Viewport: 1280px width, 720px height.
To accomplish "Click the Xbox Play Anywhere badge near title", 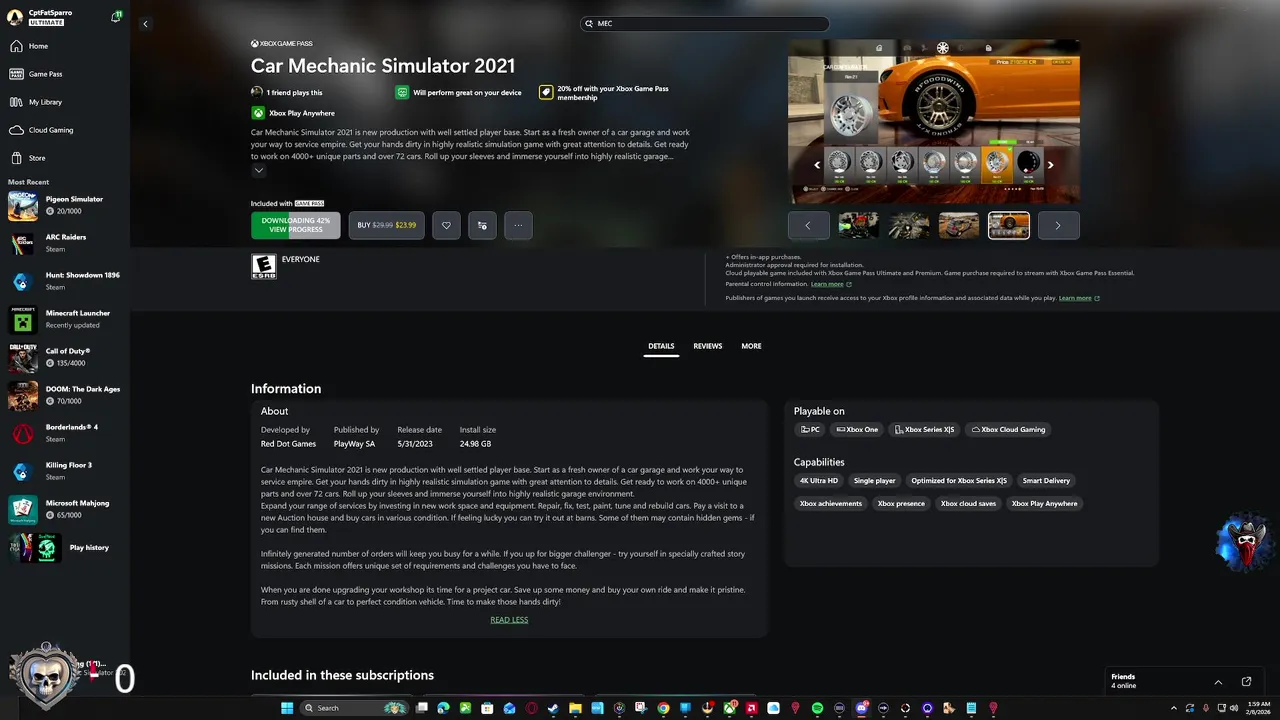I will point(293,113).
